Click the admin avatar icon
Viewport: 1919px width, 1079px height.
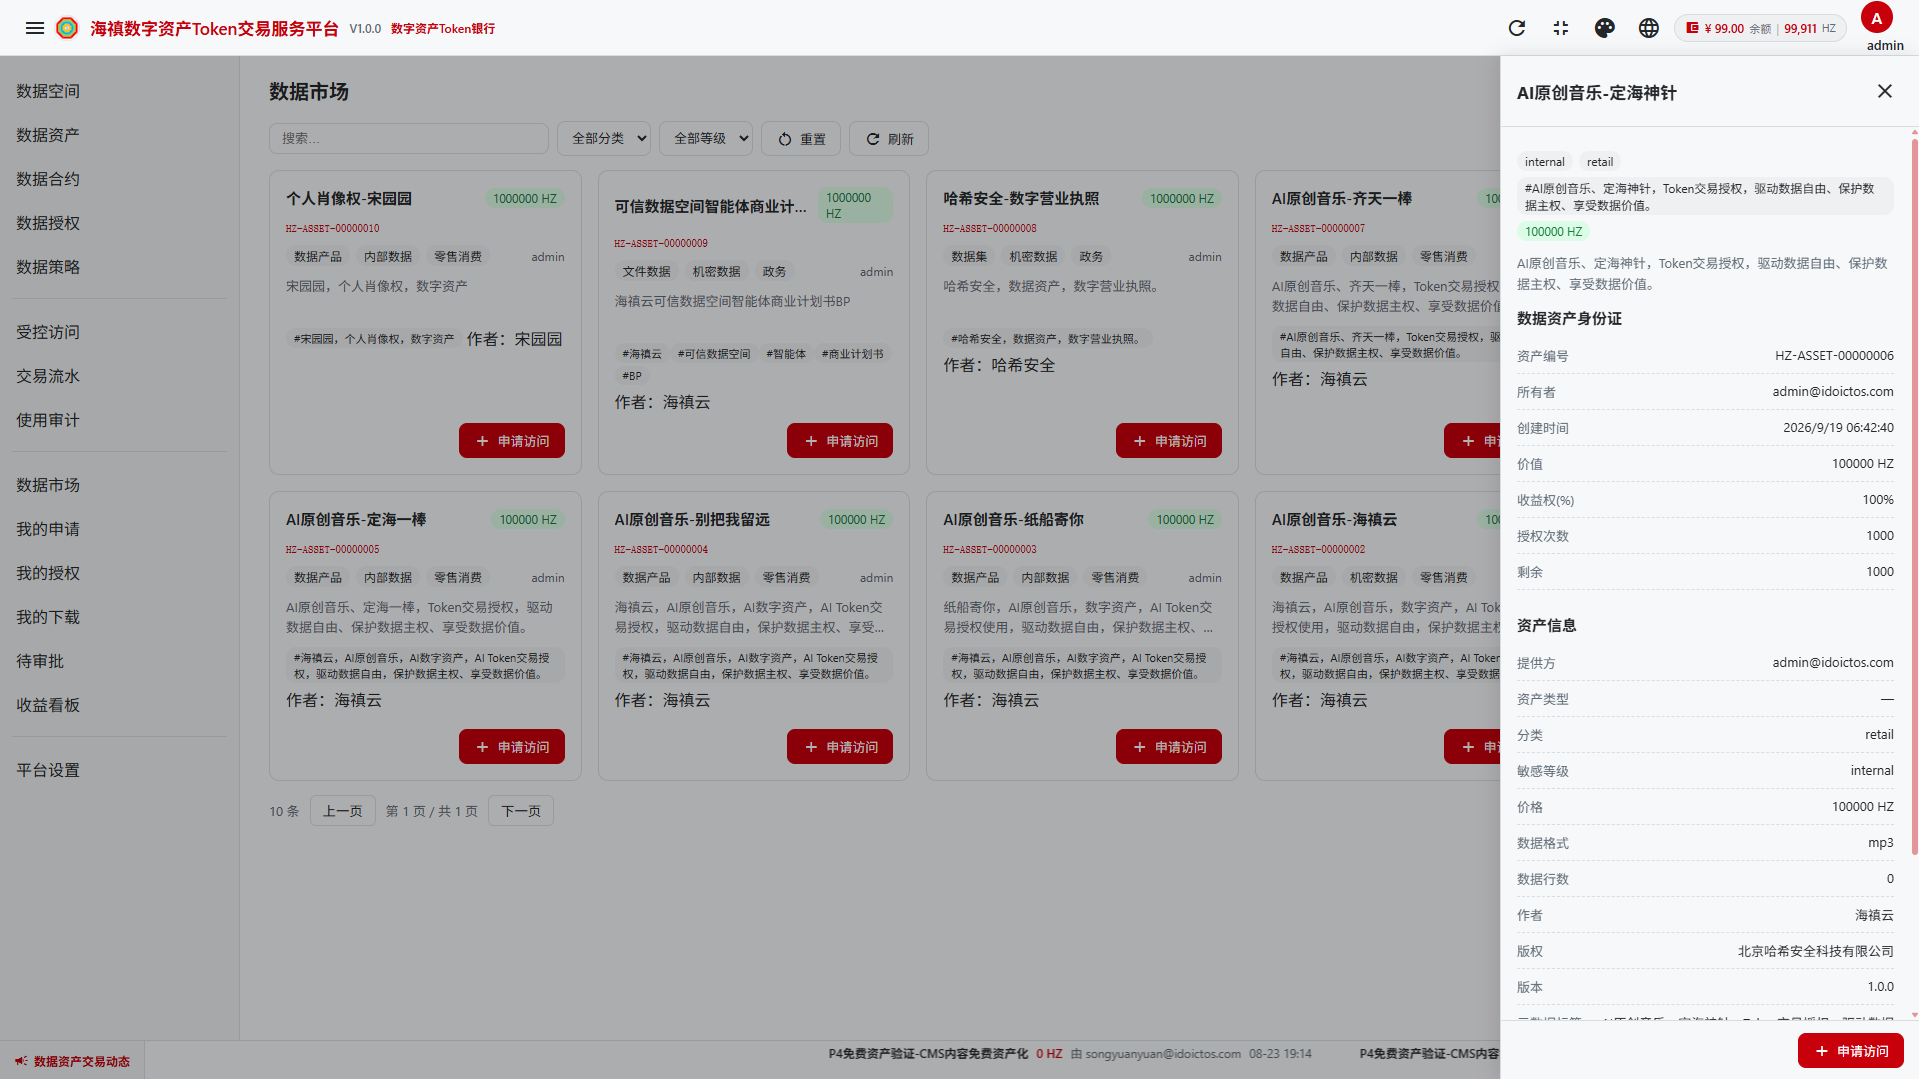1877,18
